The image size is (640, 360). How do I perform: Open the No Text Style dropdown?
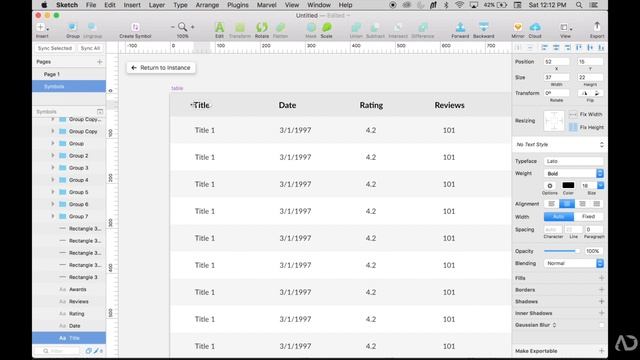(x=560, y=144)
